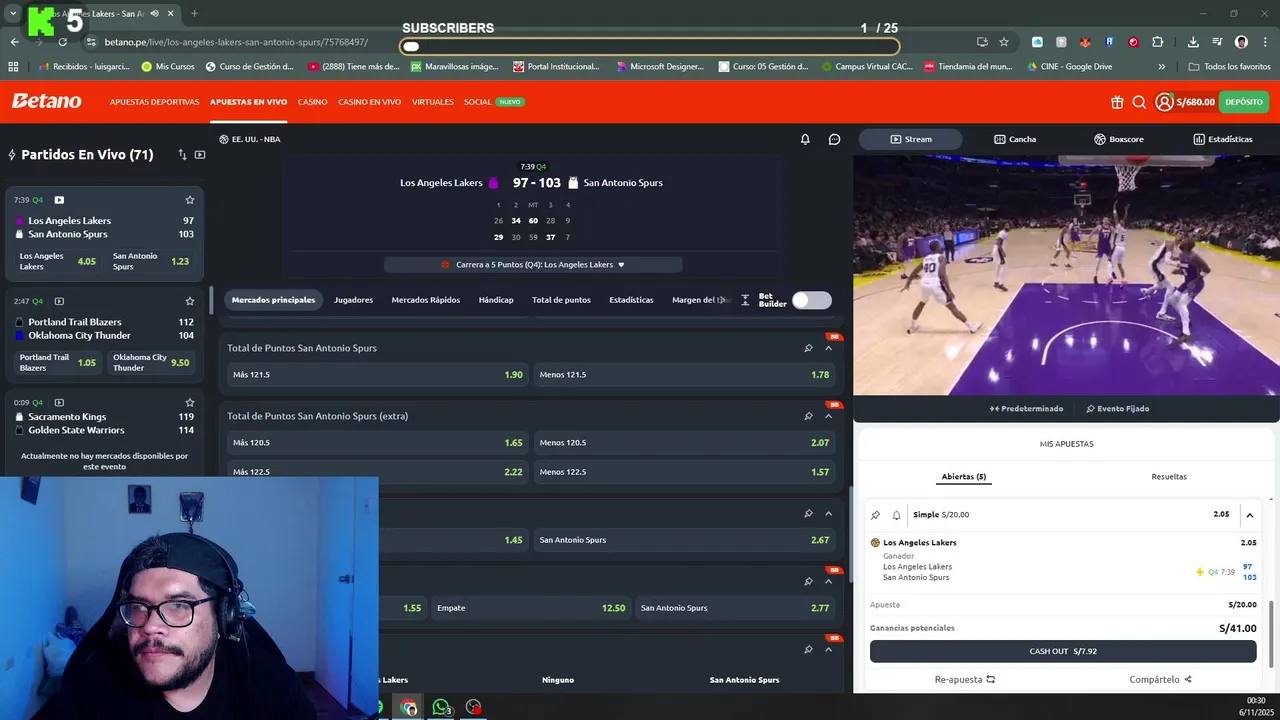Open Chrome from the taskbar
1280x720 pixels.
(x=409, y=707)
